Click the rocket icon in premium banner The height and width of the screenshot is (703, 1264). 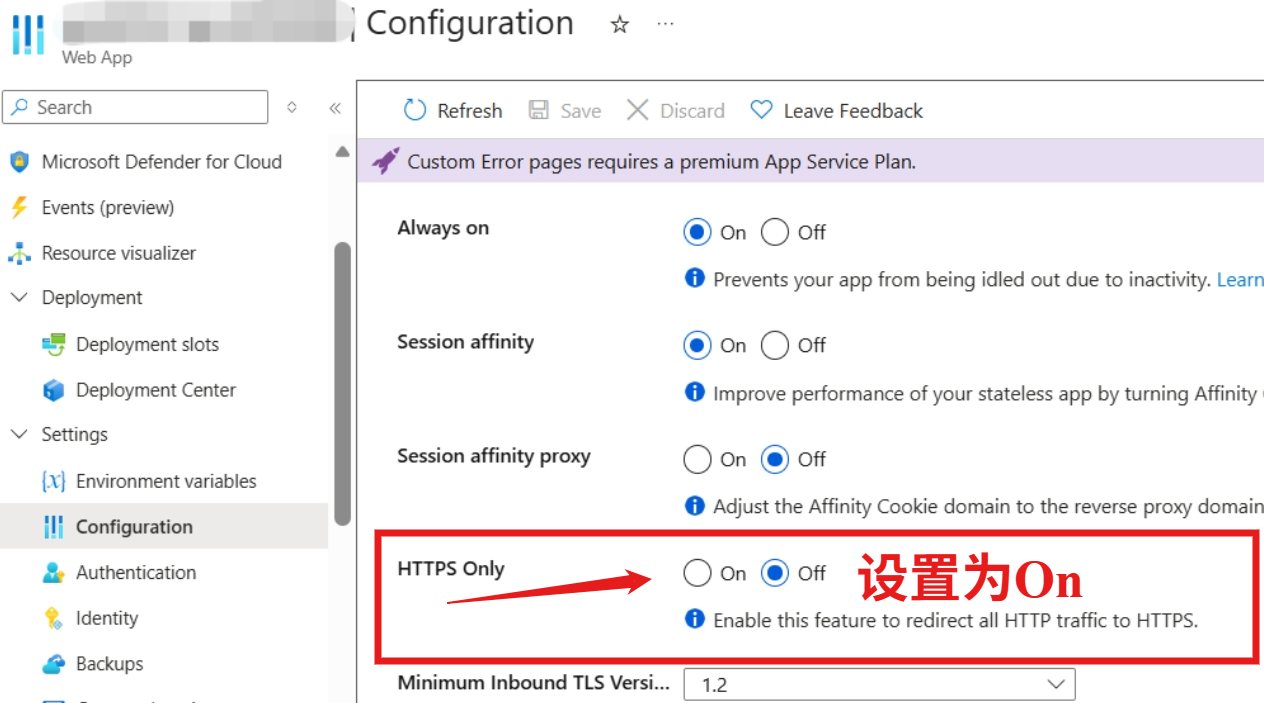tap(385, 161)
